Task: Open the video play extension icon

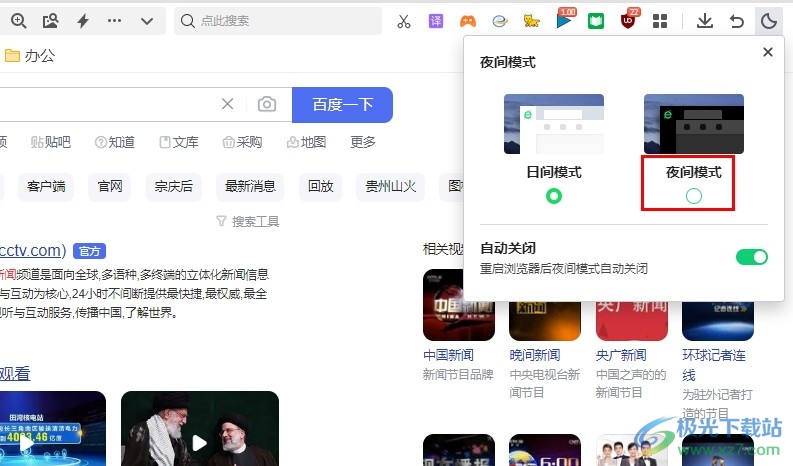Action: [x=564, y=20]
